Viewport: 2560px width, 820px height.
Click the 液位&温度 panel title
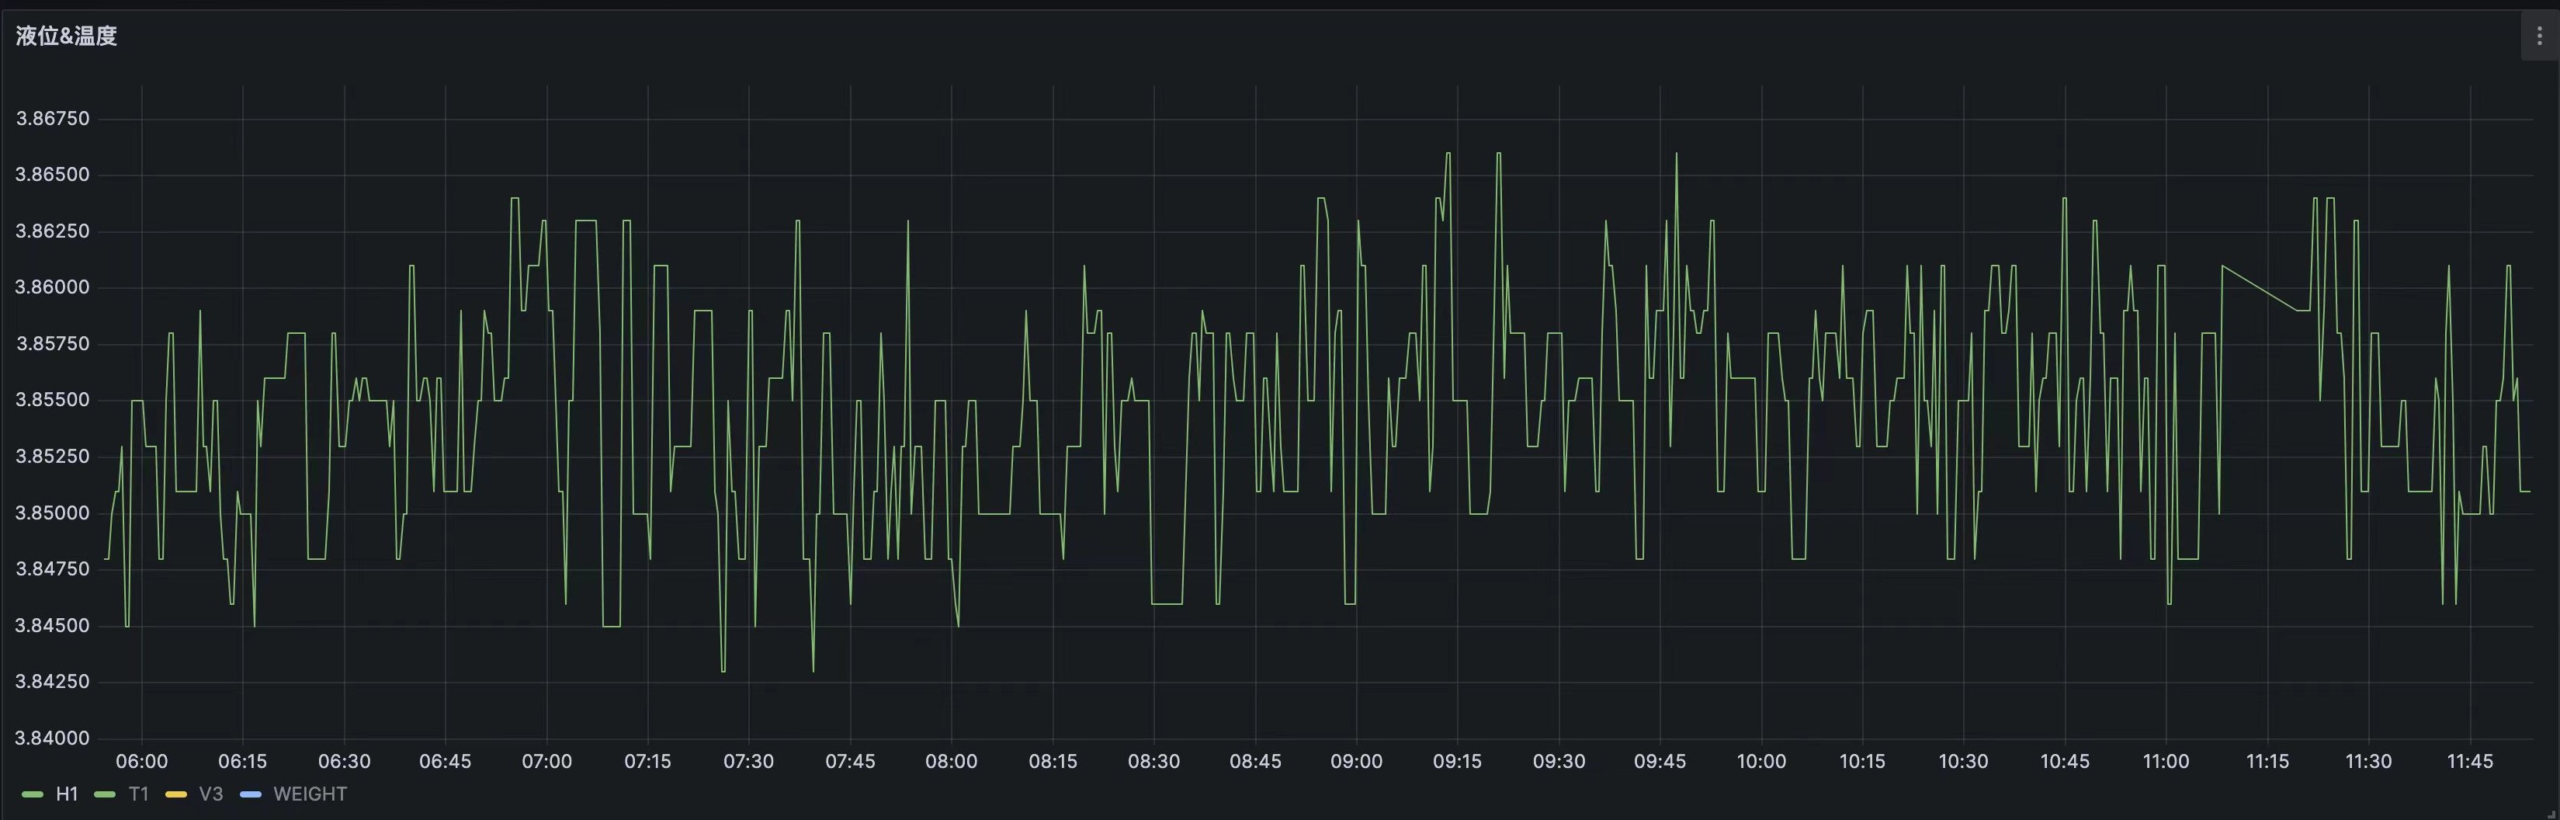[66, 36]
